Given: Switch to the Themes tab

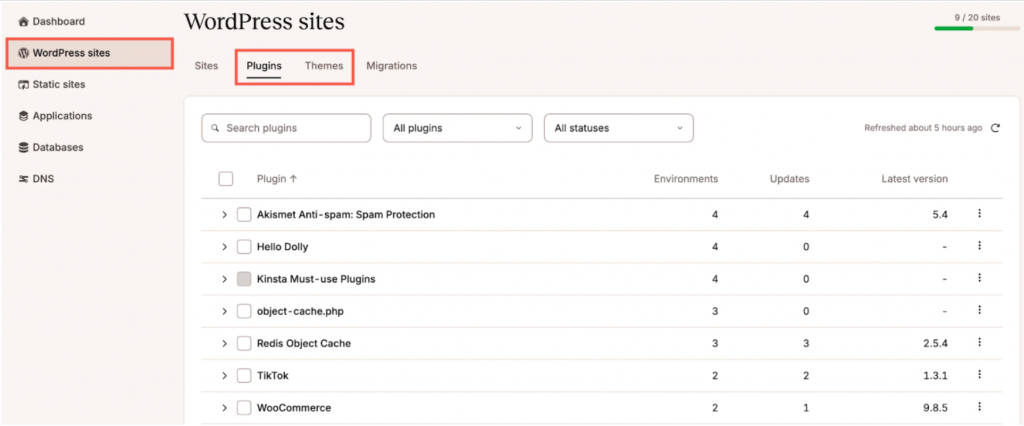Looking at the screenshot, I should tap(324, 66).
